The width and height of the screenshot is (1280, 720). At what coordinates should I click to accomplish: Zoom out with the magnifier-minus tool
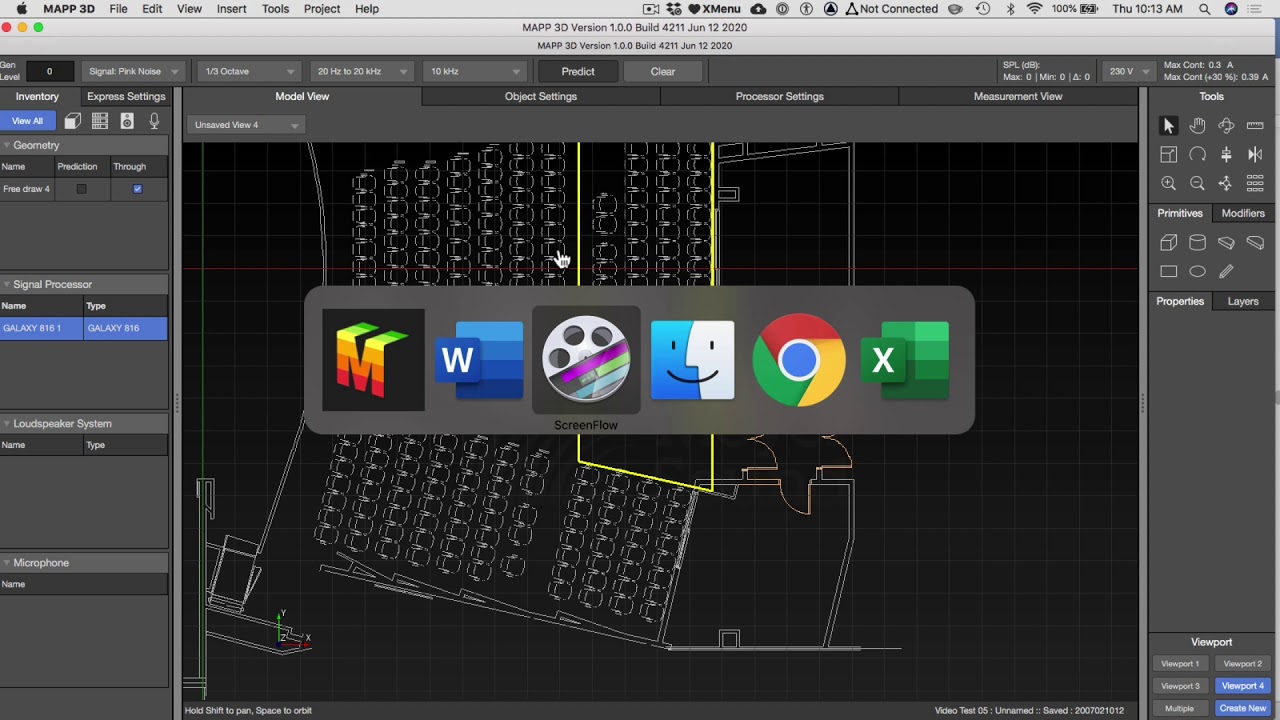click(1197, 183)
